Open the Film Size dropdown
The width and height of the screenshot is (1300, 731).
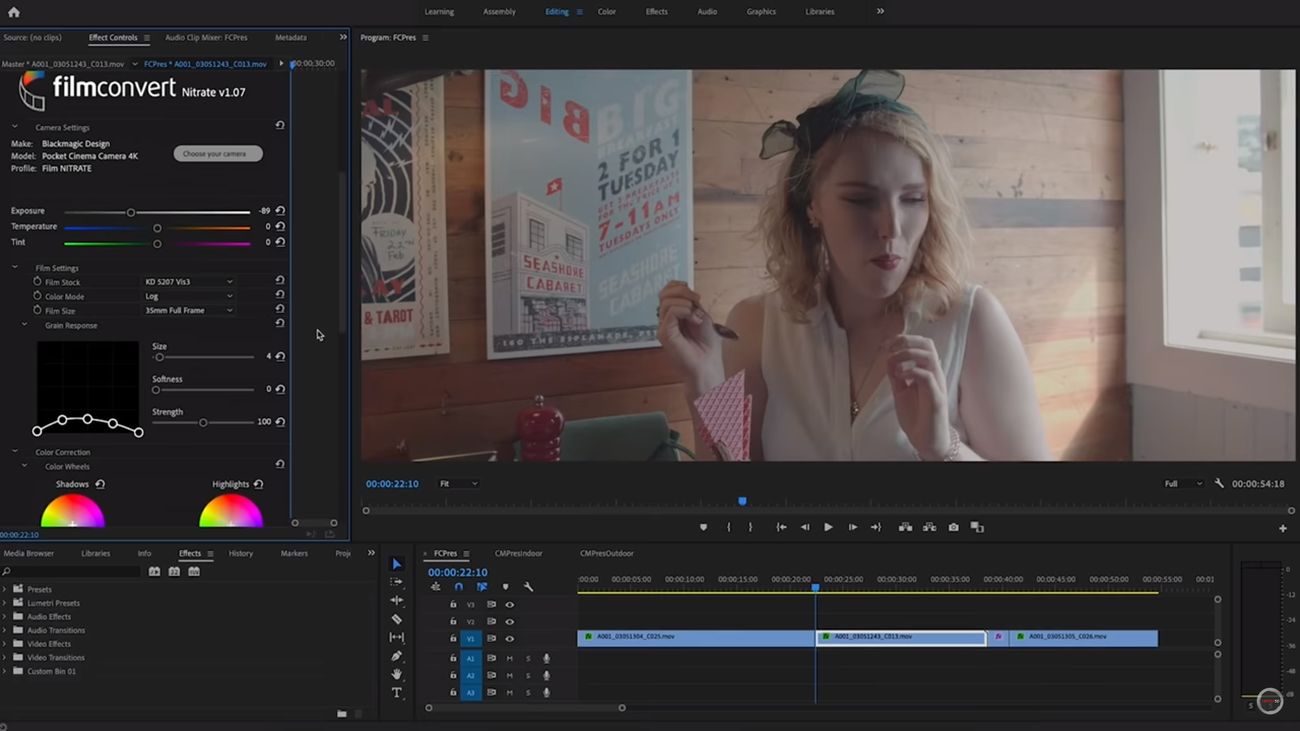pos(188,311)
